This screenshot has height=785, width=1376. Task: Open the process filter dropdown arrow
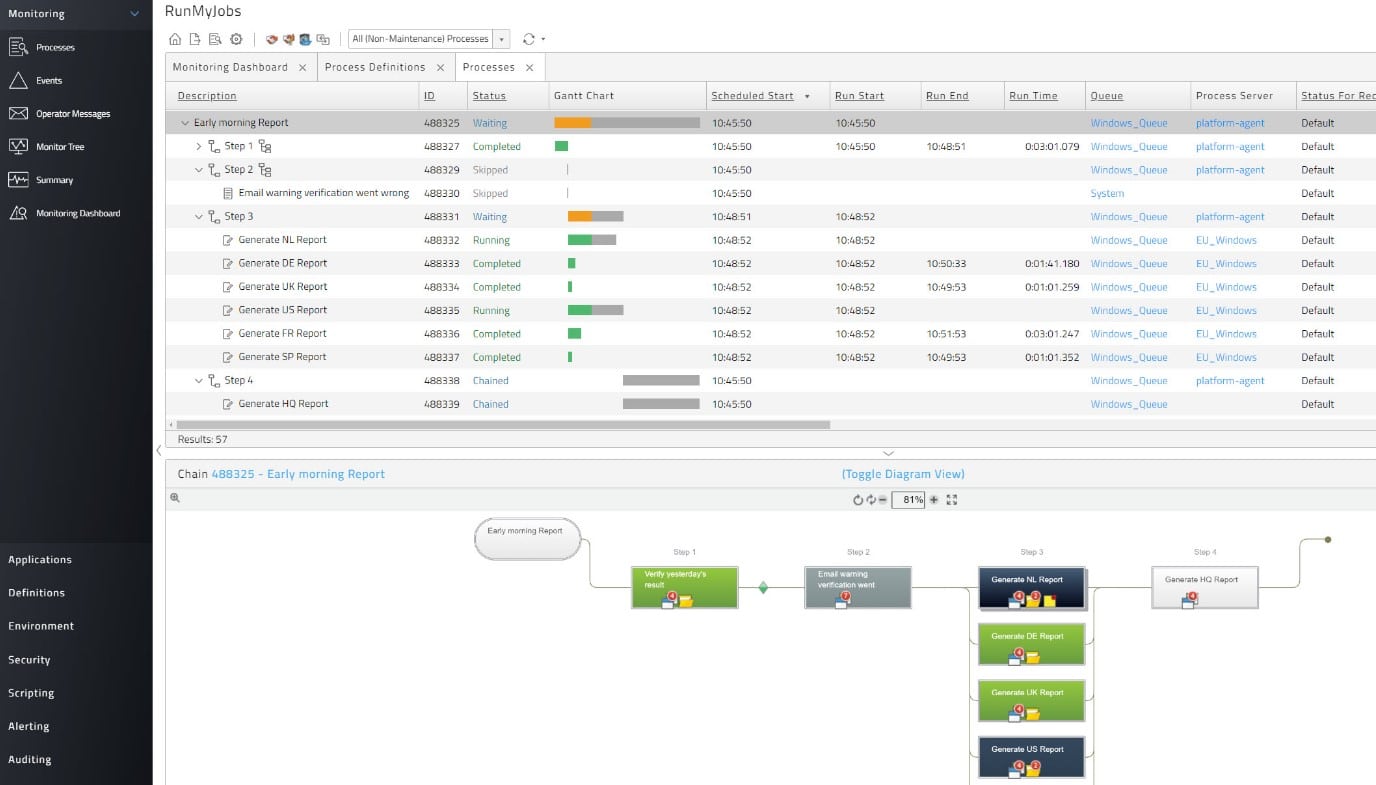click(x=502, y=39)
